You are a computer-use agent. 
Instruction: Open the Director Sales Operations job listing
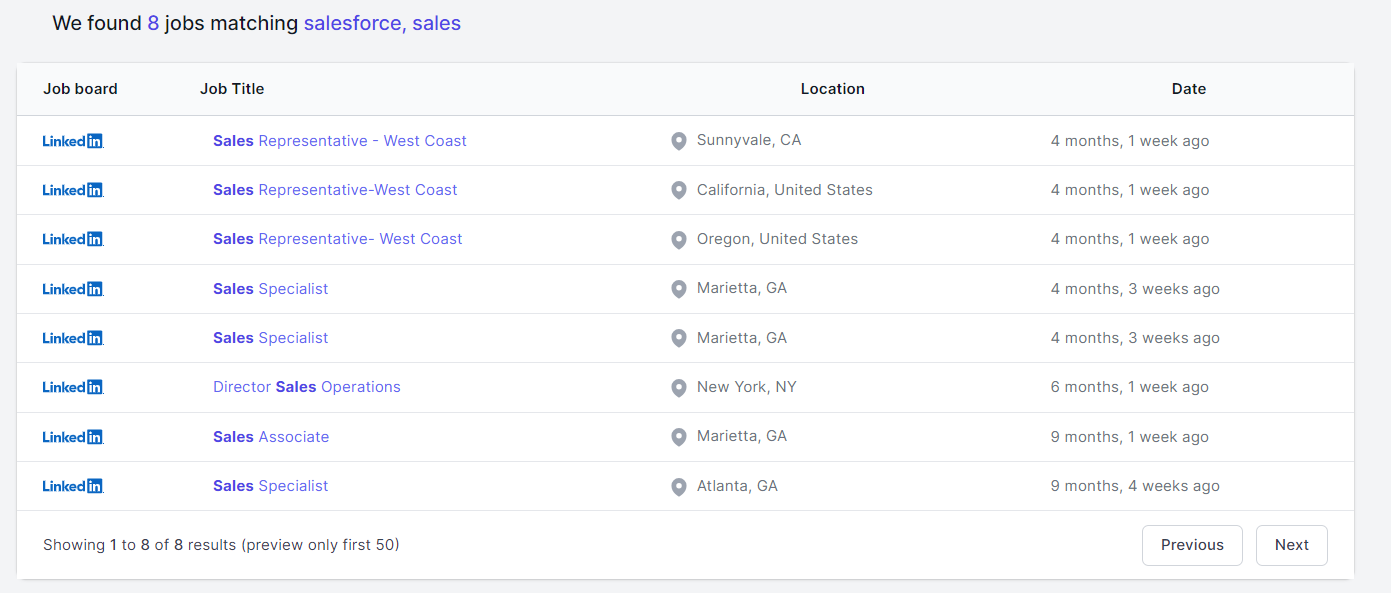click(x=306, y=387)
